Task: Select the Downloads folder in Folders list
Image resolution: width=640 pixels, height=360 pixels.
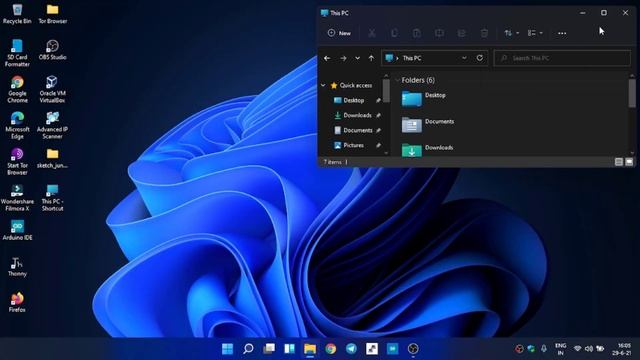Action: [x=427, y=150]
